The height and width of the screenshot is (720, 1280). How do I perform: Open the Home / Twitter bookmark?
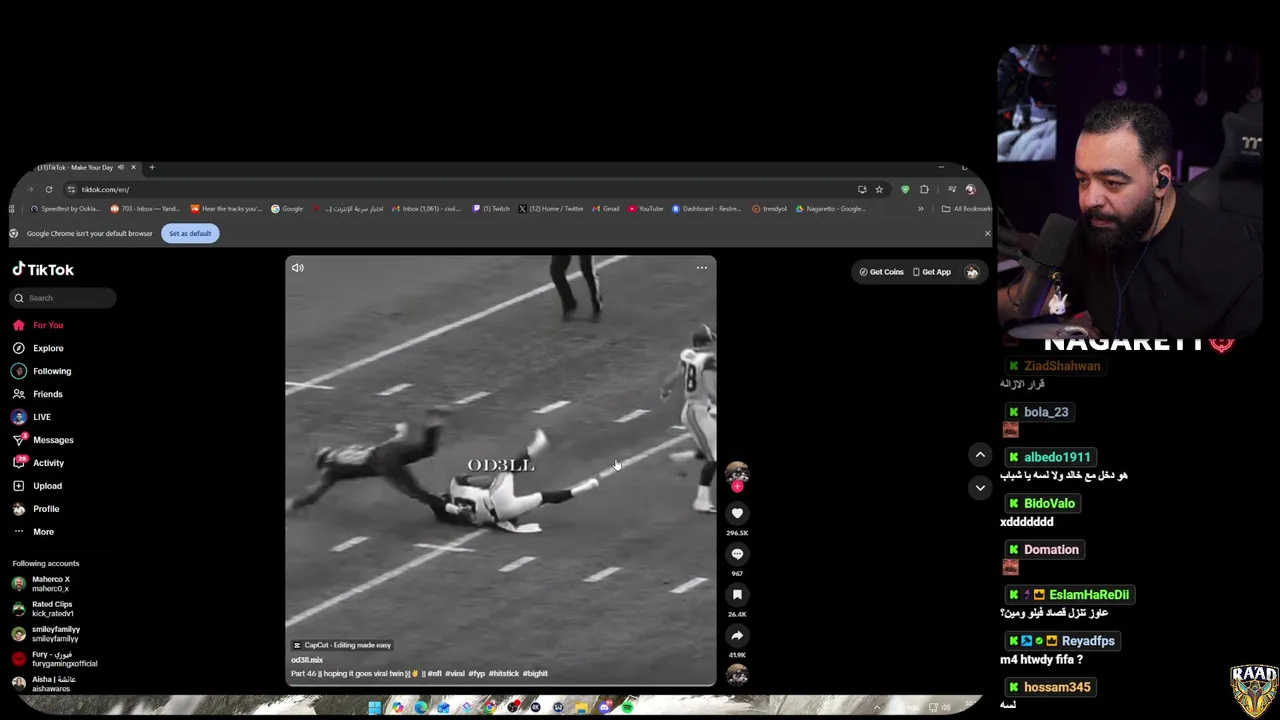pos(551,209)
